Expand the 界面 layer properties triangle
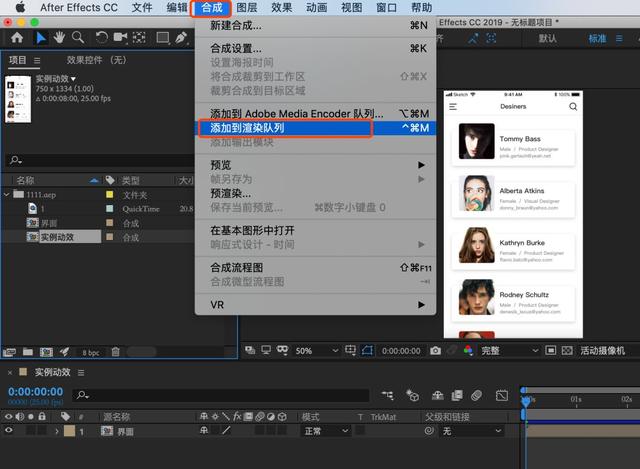This screenshot has height=469, width=640. coord(55,431)
